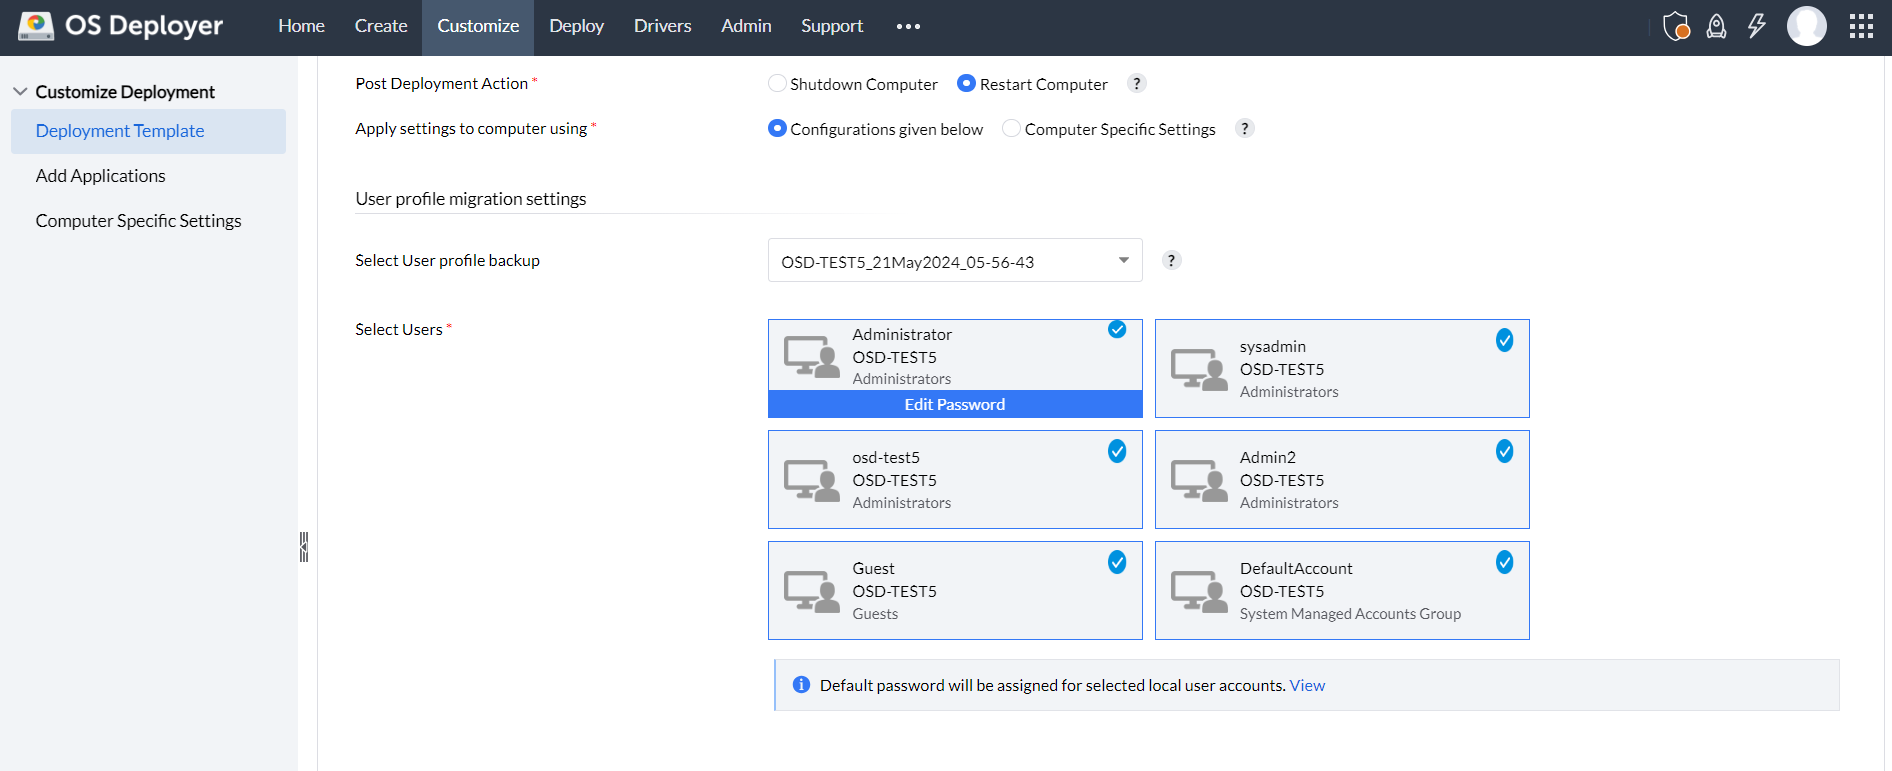Open the User profile backup dropdown

(x=954, y=261)
